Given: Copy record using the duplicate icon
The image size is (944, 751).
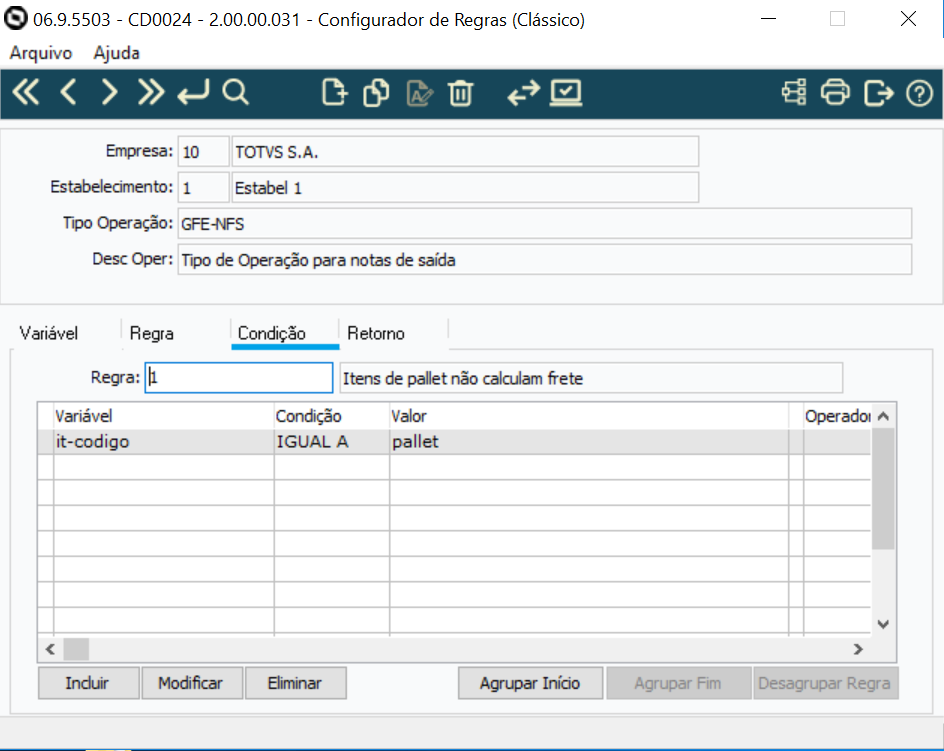Looking at the screenshot, I should click(376, 93).
